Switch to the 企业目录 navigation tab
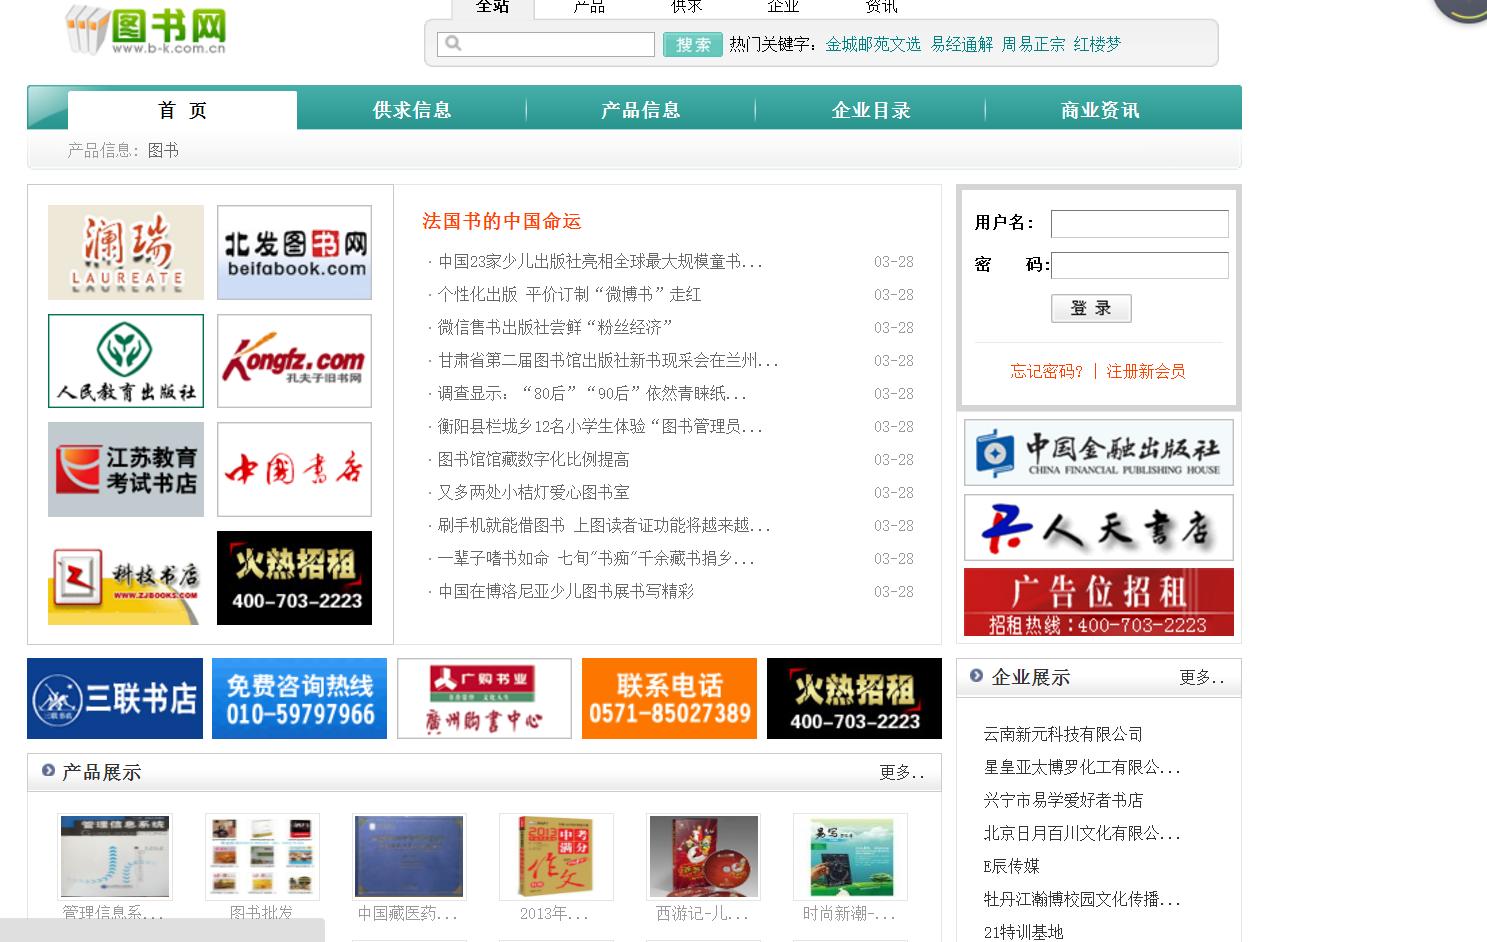 tap(871, 110)
